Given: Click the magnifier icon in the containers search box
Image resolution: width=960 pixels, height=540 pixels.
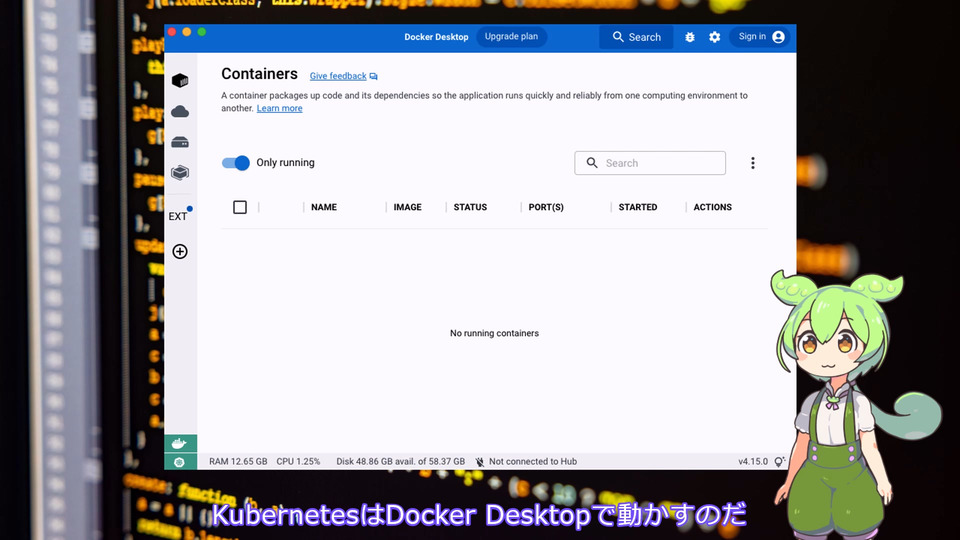Looking at the screenshot, I should click(x=592, y=163).
